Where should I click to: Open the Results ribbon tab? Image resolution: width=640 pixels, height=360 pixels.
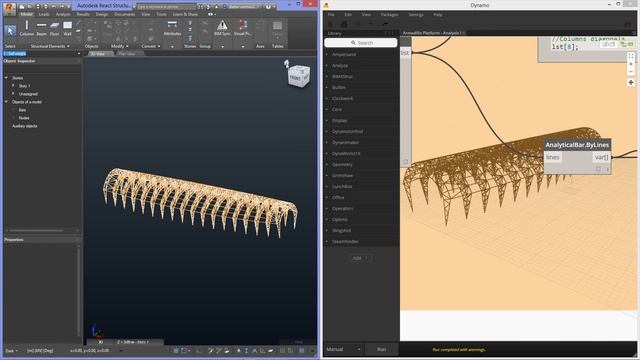(x=83, y=14)
